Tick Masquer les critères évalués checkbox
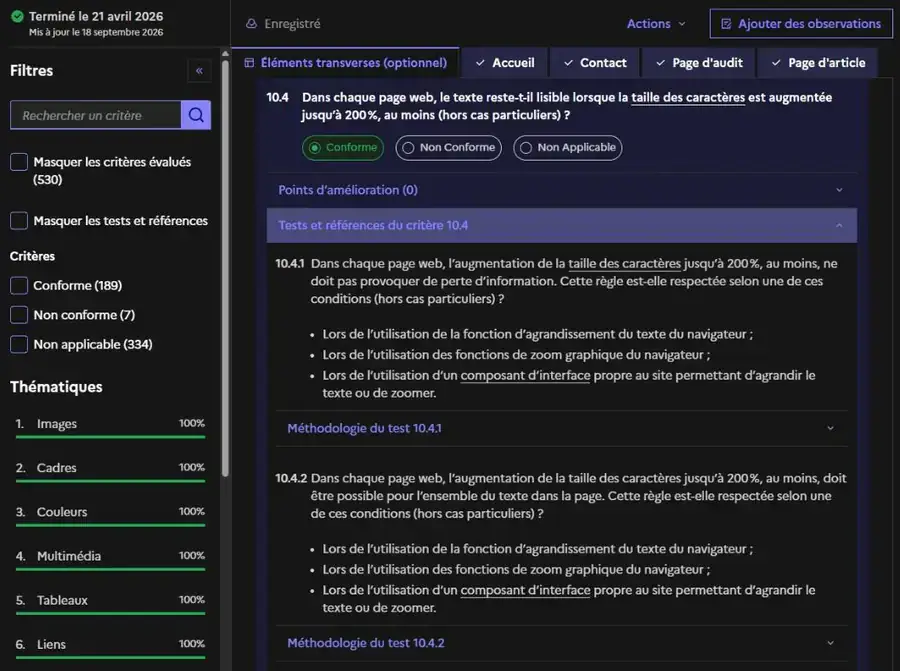Screen dimensions: 900x671 pos(19,162)
